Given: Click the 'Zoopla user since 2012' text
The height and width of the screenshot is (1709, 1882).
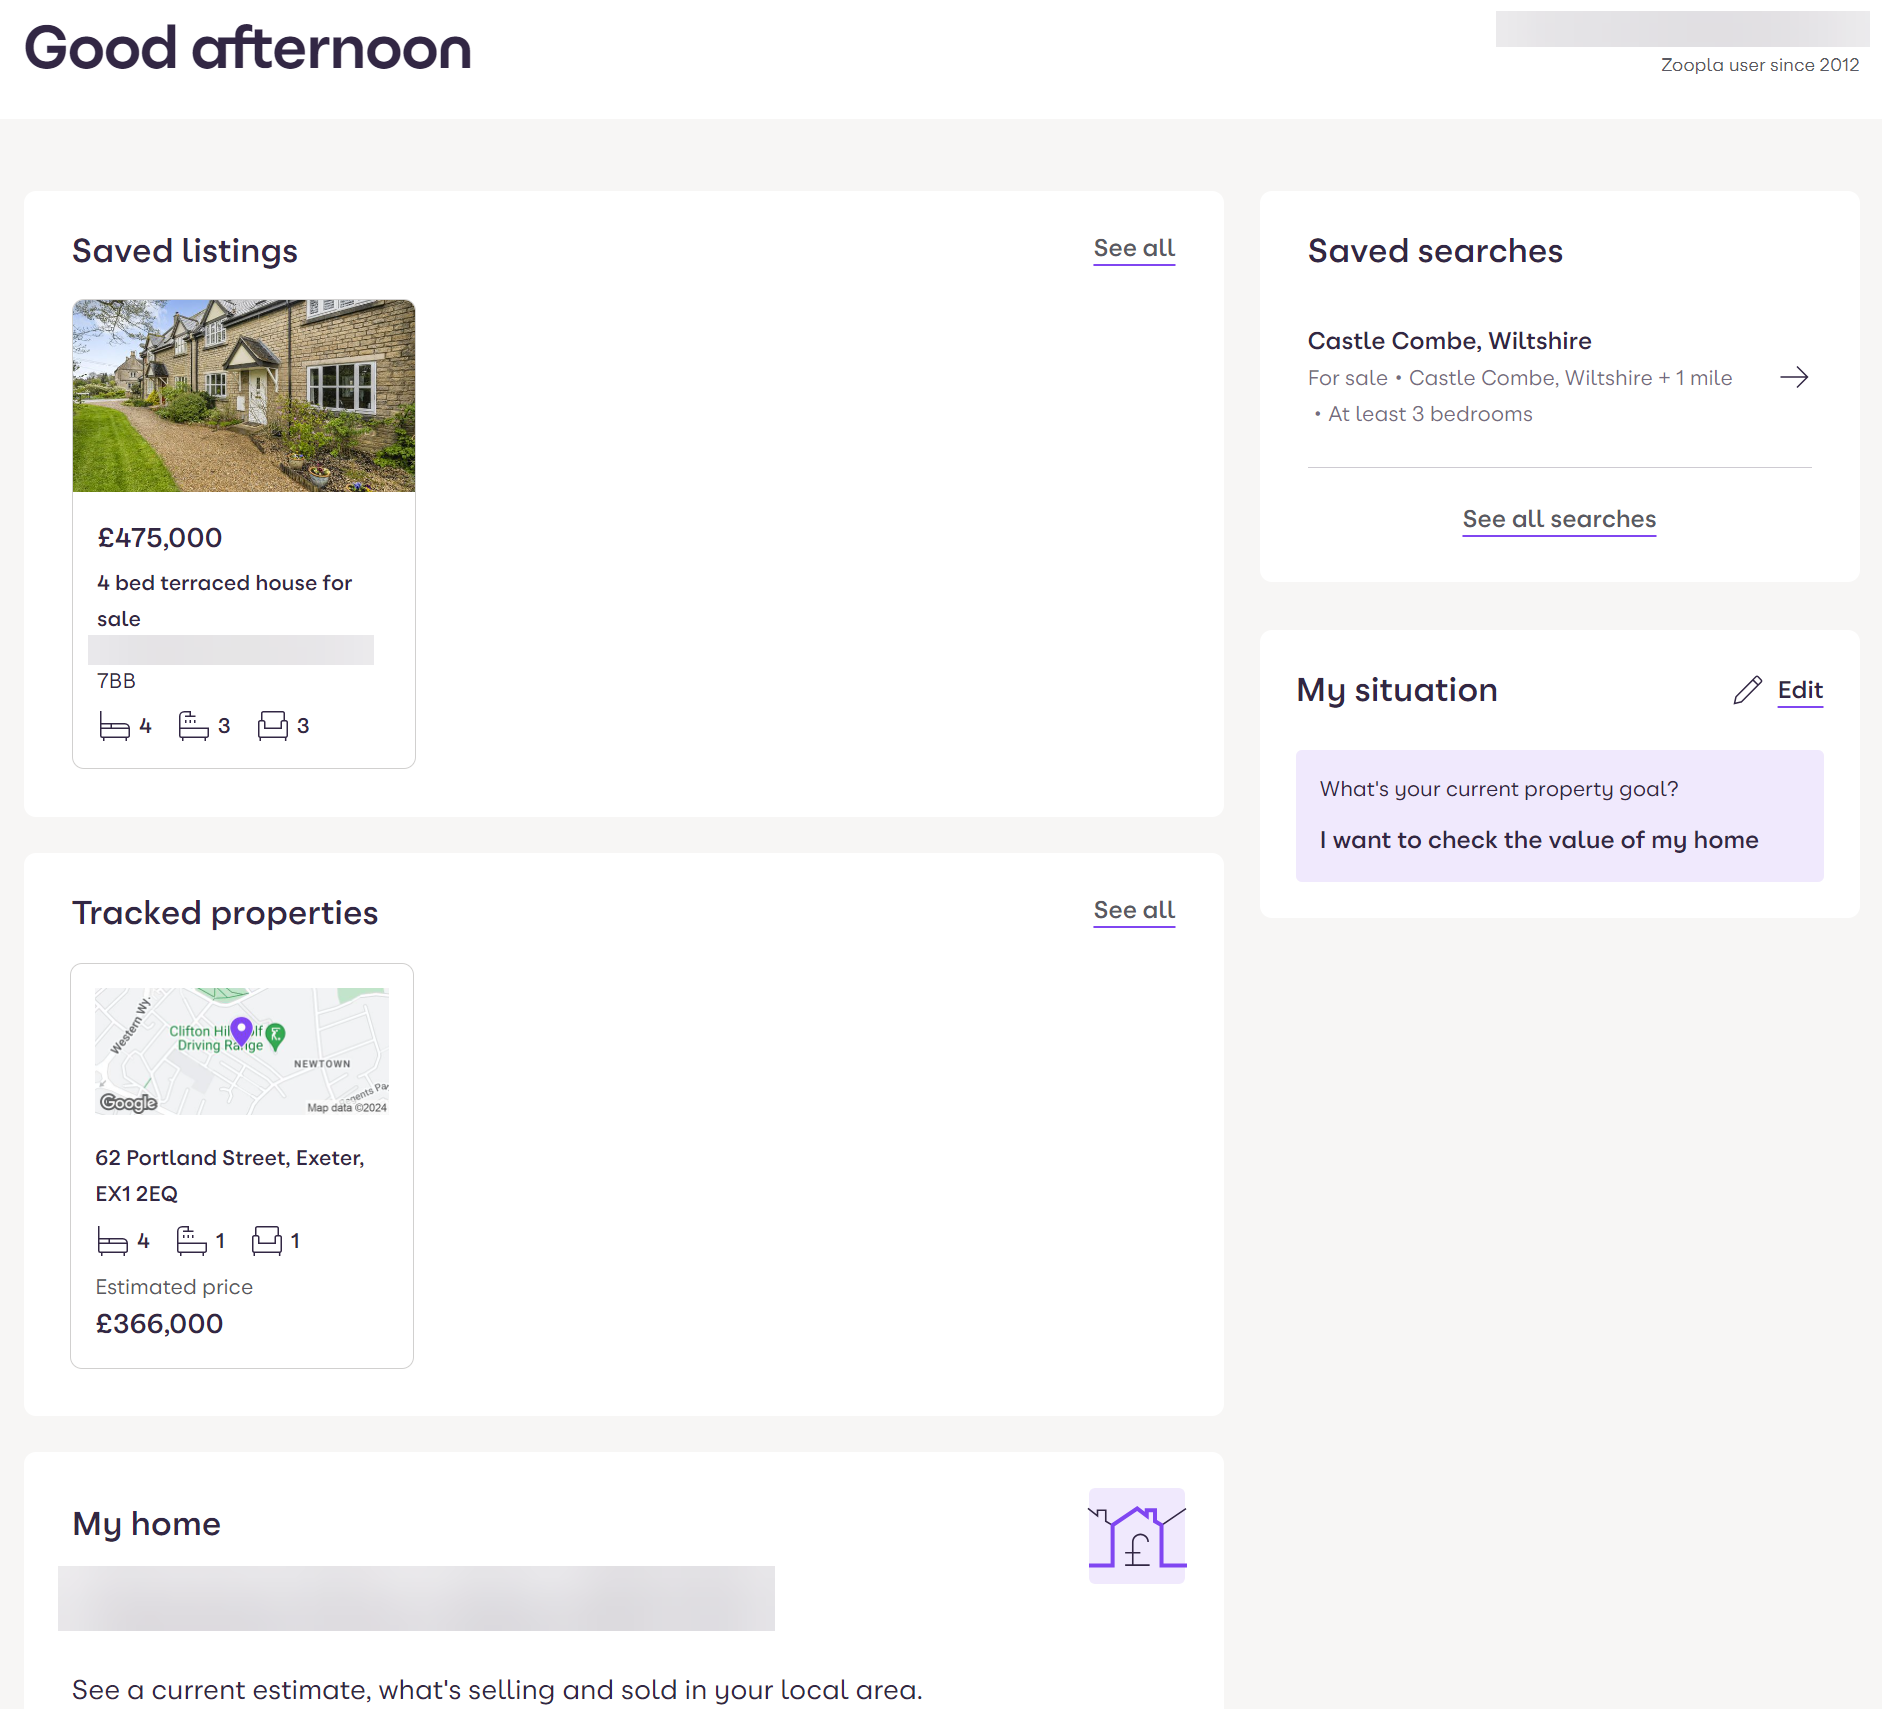Looking at the screenshot, I should (1759, 65).
